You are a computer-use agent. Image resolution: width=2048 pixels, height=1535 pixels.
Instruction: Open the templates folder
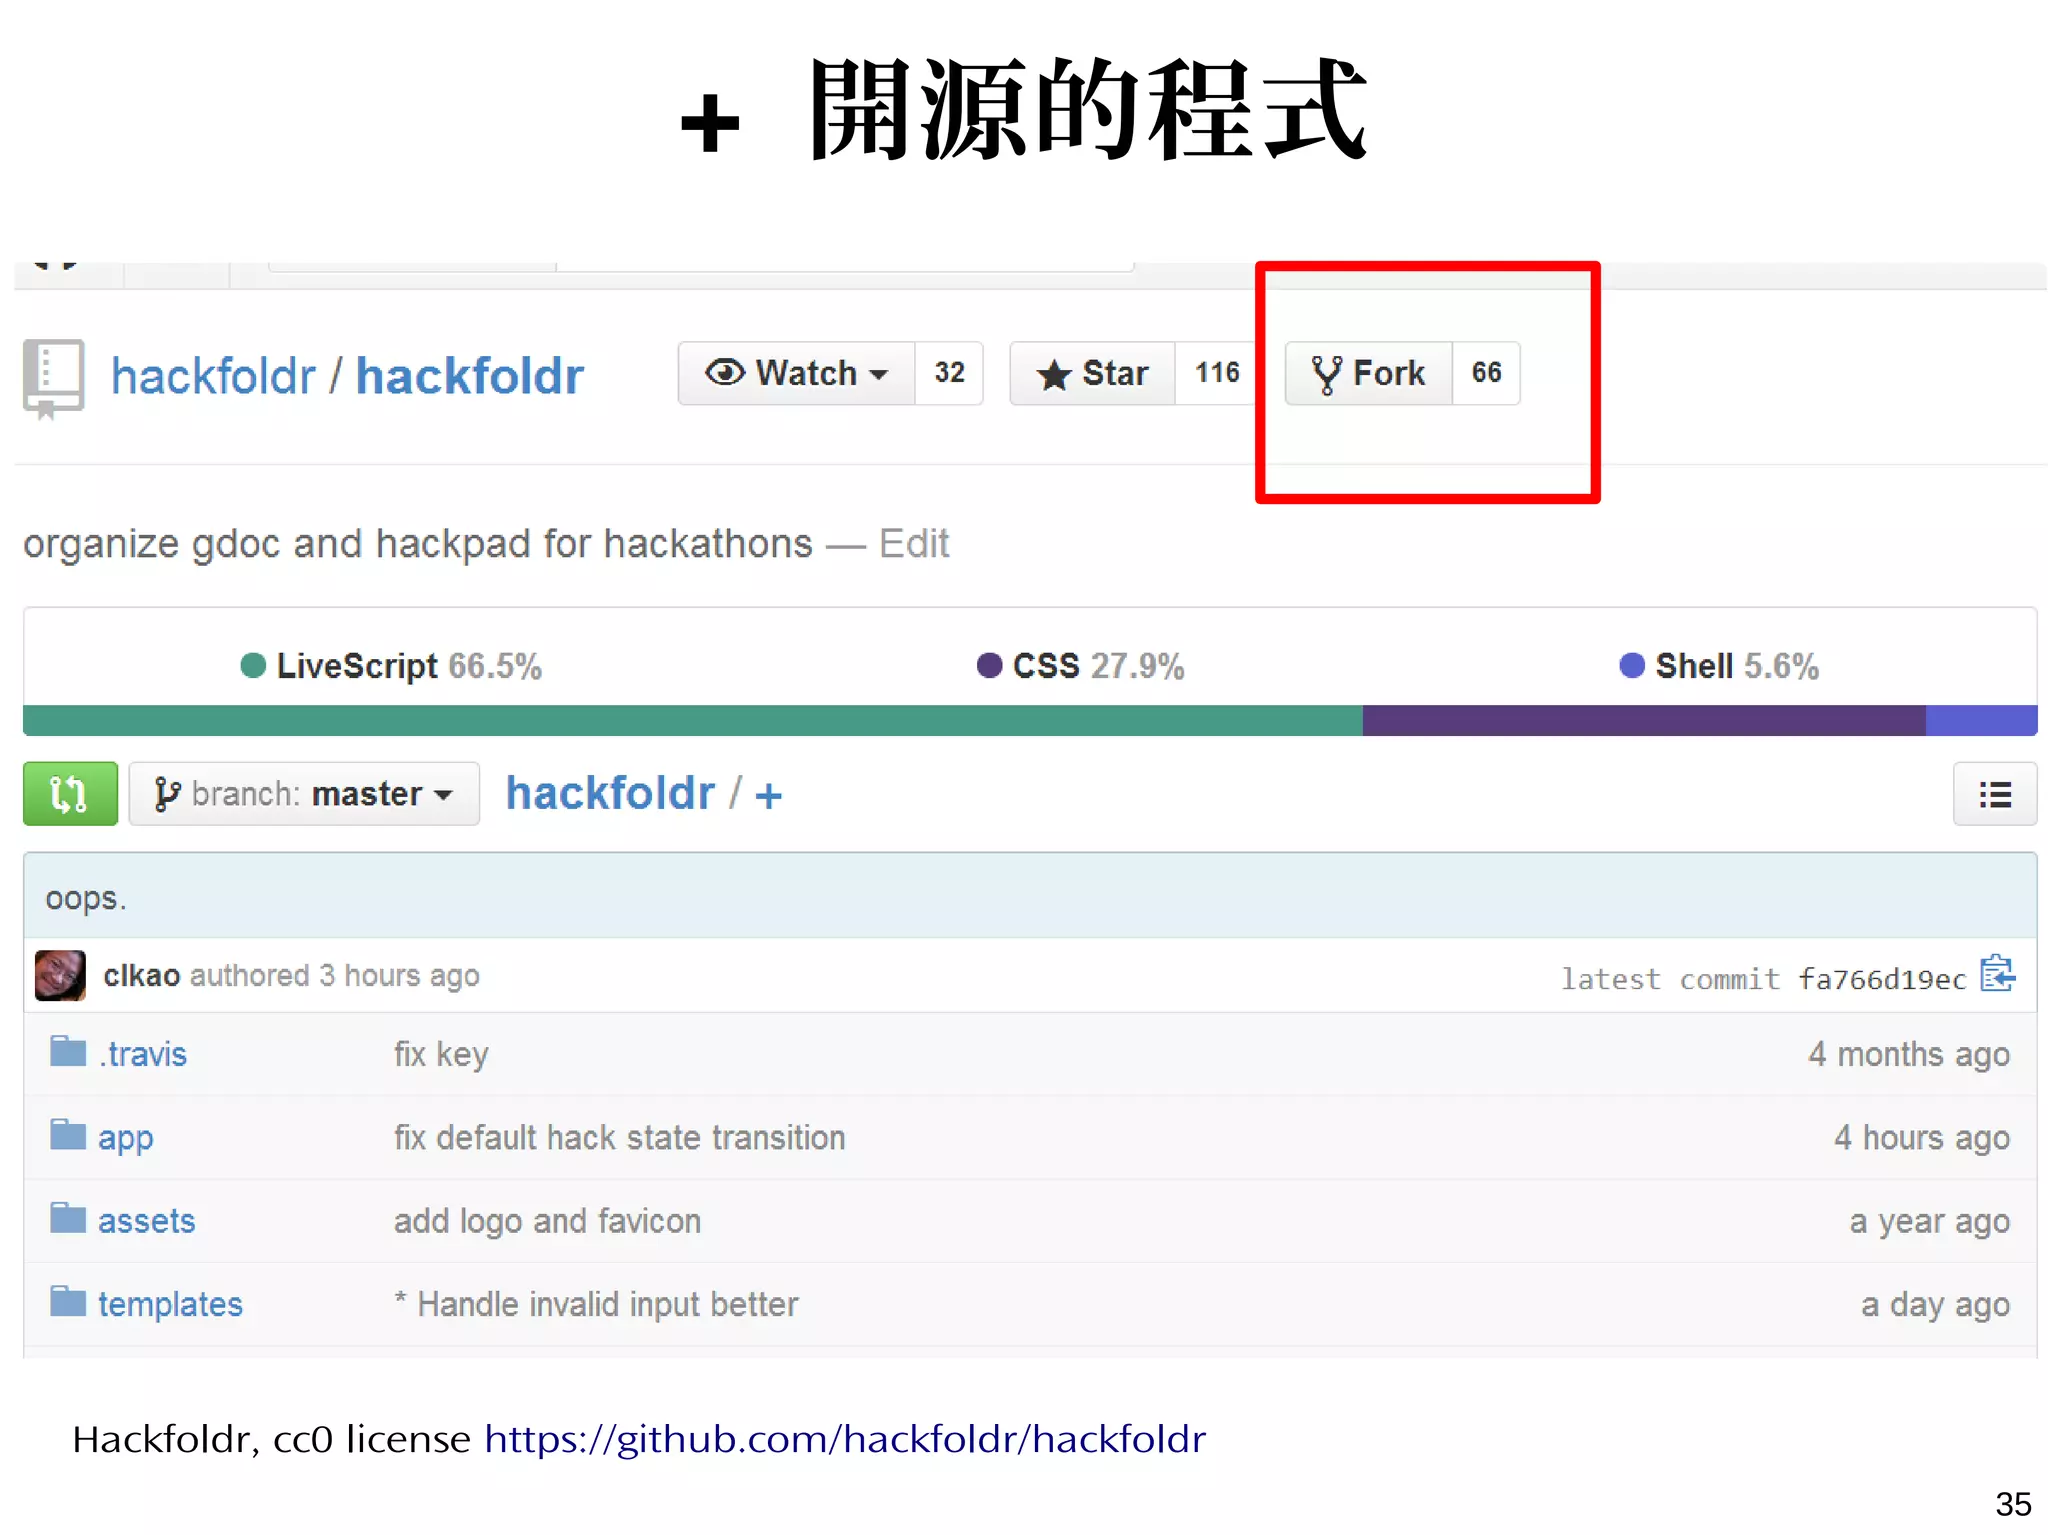(171, 1304)
